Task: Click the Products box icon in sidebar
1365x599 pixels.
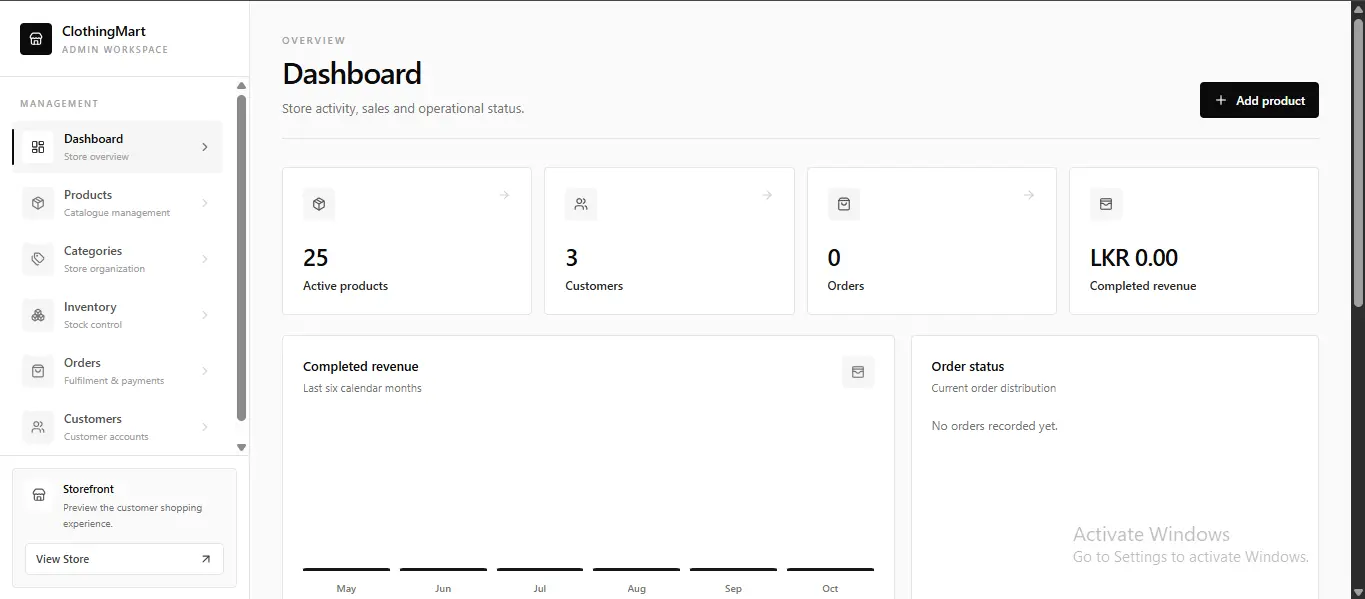Action: 38,203
